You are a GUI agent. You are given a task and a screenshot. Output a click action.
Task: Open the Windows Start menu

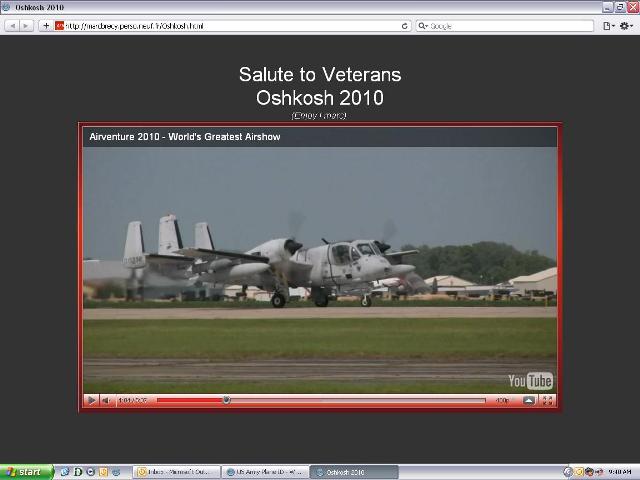pos(26,472)
